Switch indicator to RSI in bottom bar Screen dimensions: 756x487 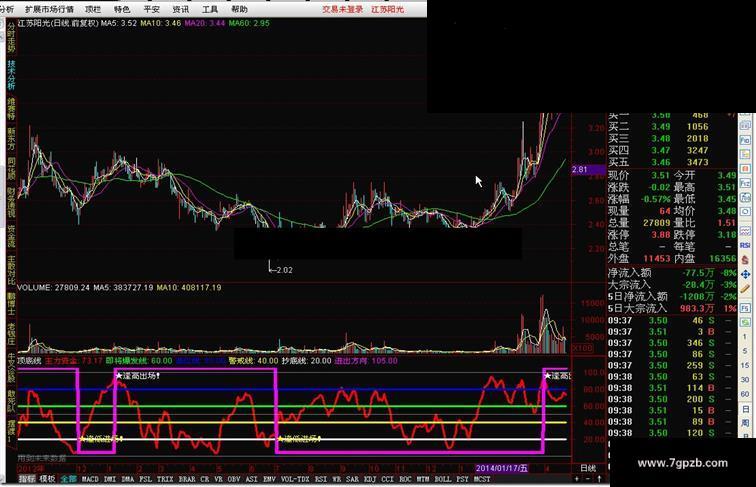[x=321, y=479]
